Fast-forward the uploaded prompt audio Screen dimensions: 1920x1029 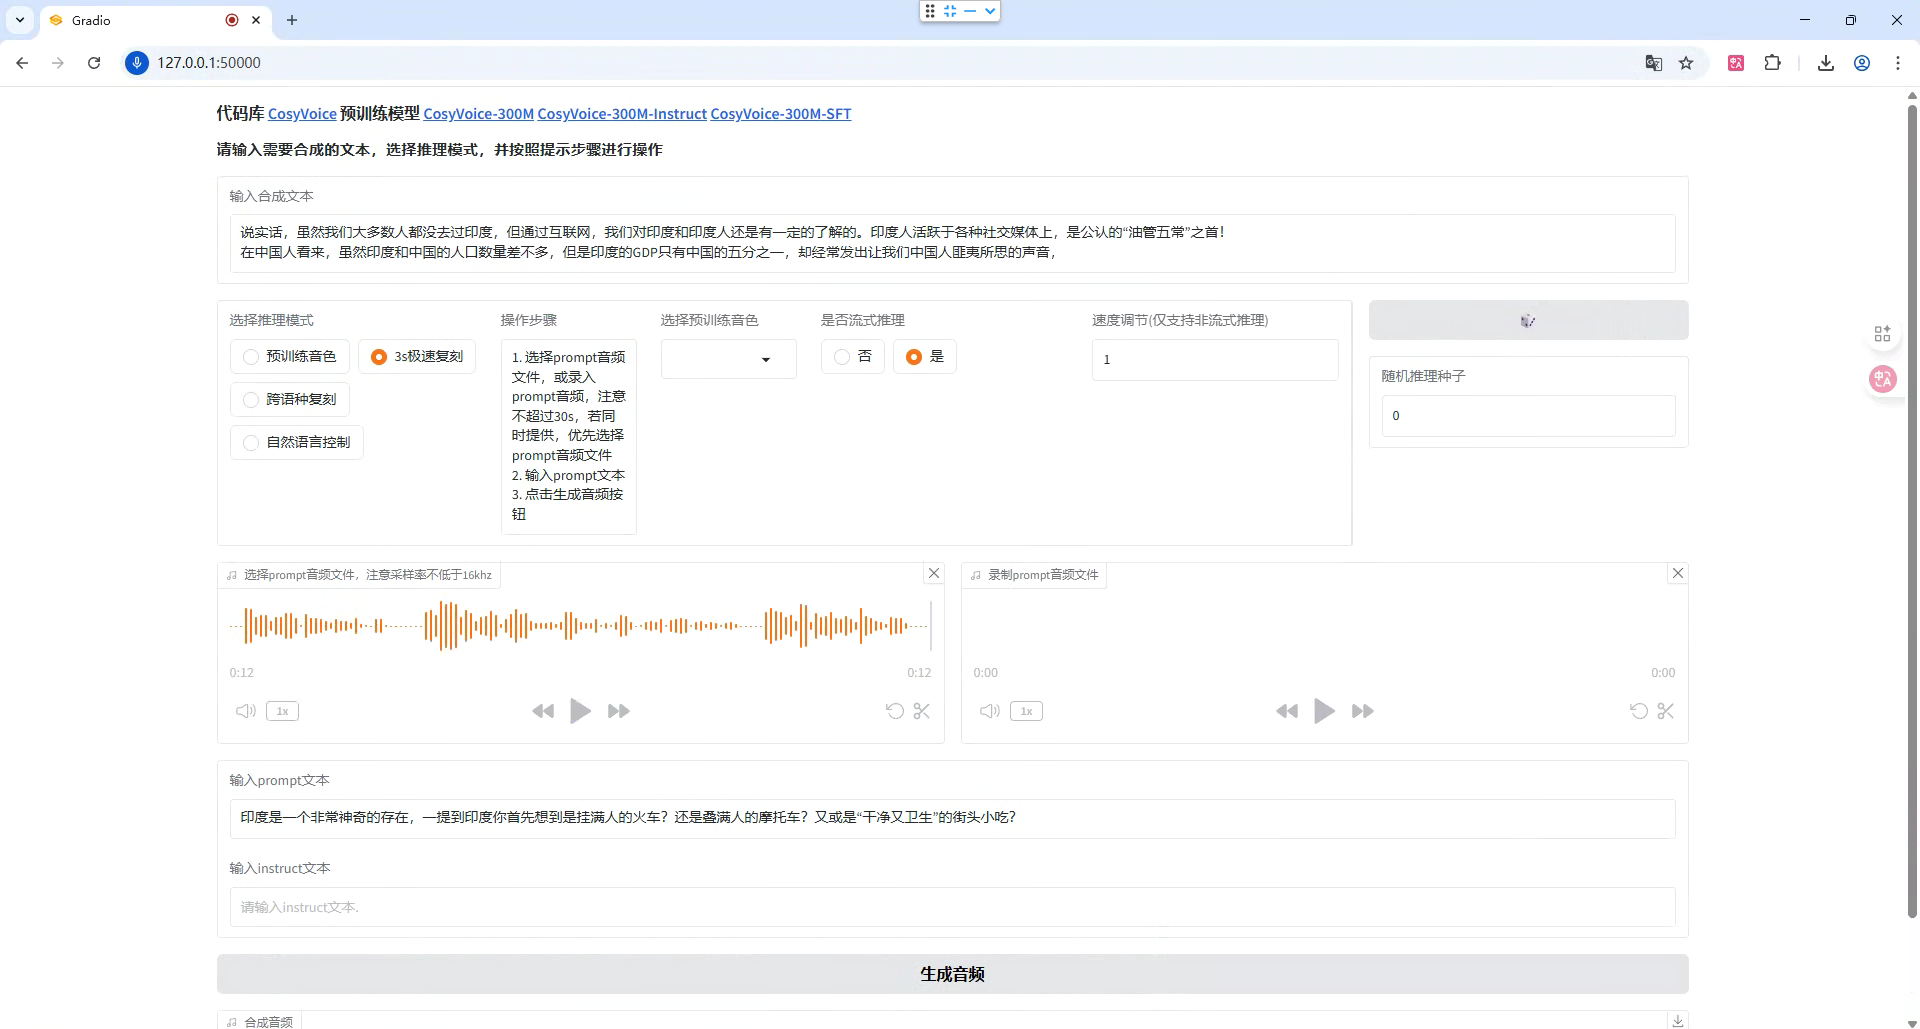tap(619, 711)
